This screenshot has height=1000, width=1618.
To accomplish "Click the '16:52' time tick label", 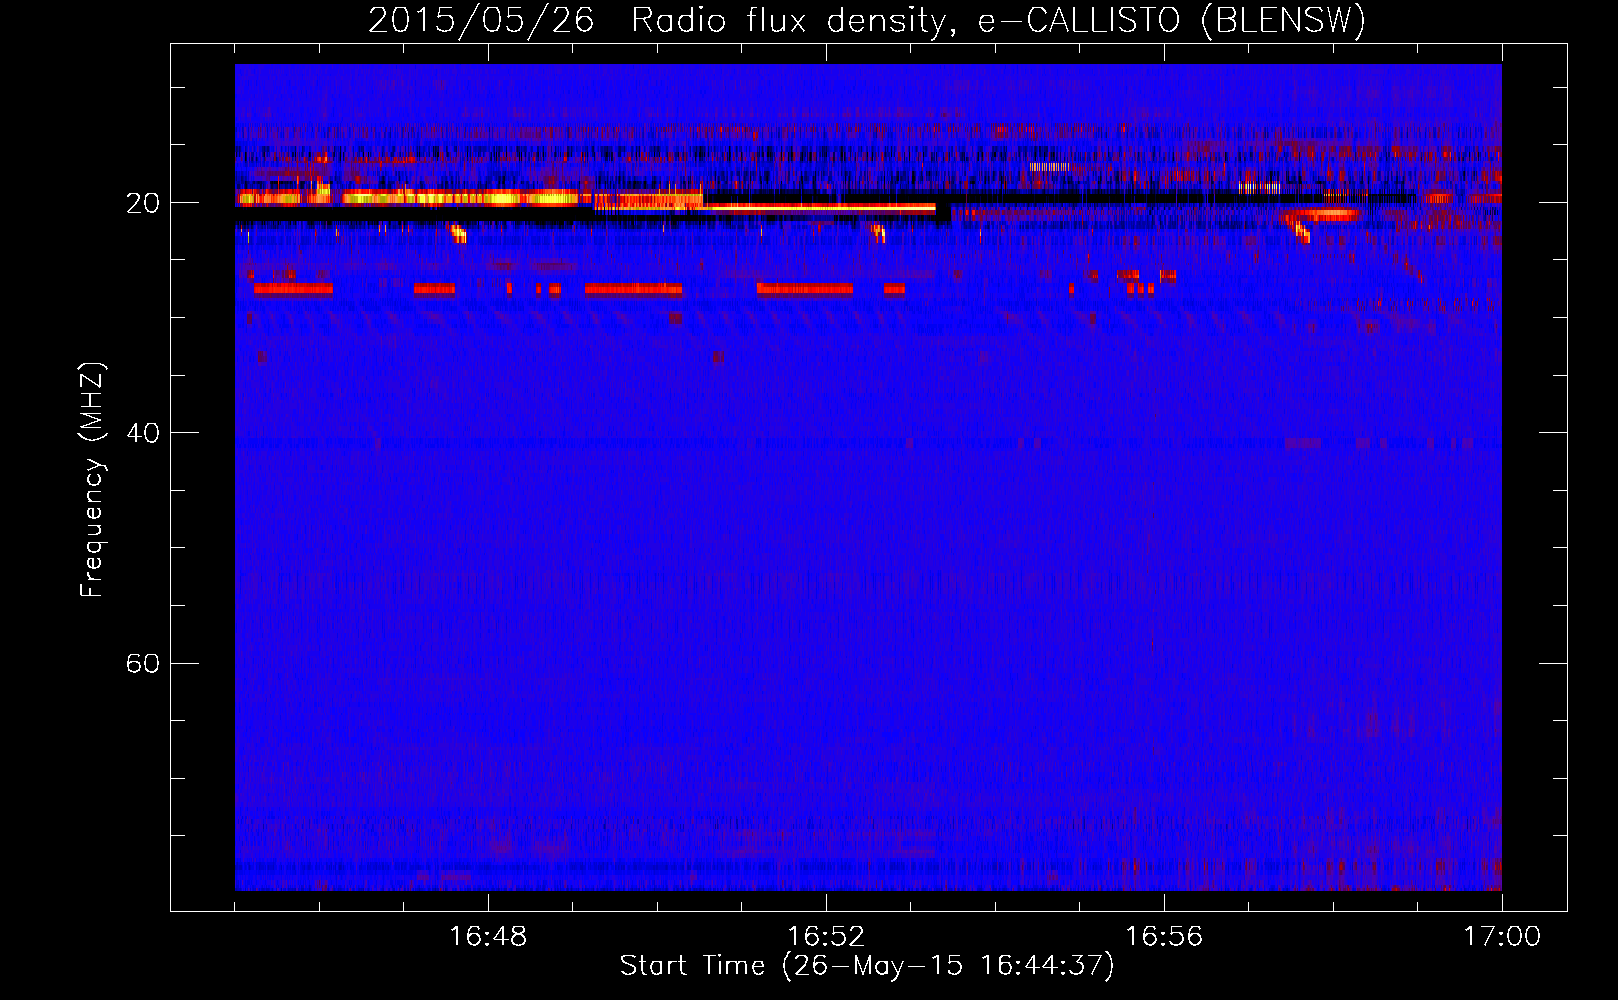I will click(x=826, y=937).
